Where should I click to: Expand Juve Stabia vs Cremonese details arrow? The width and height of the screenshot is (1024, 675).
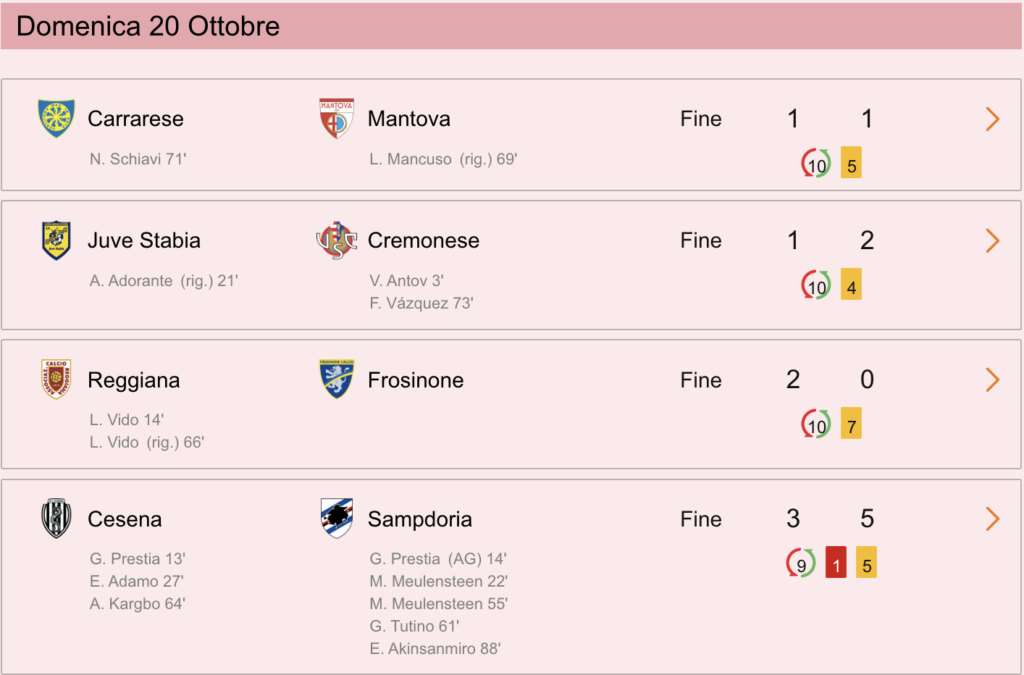993,241
